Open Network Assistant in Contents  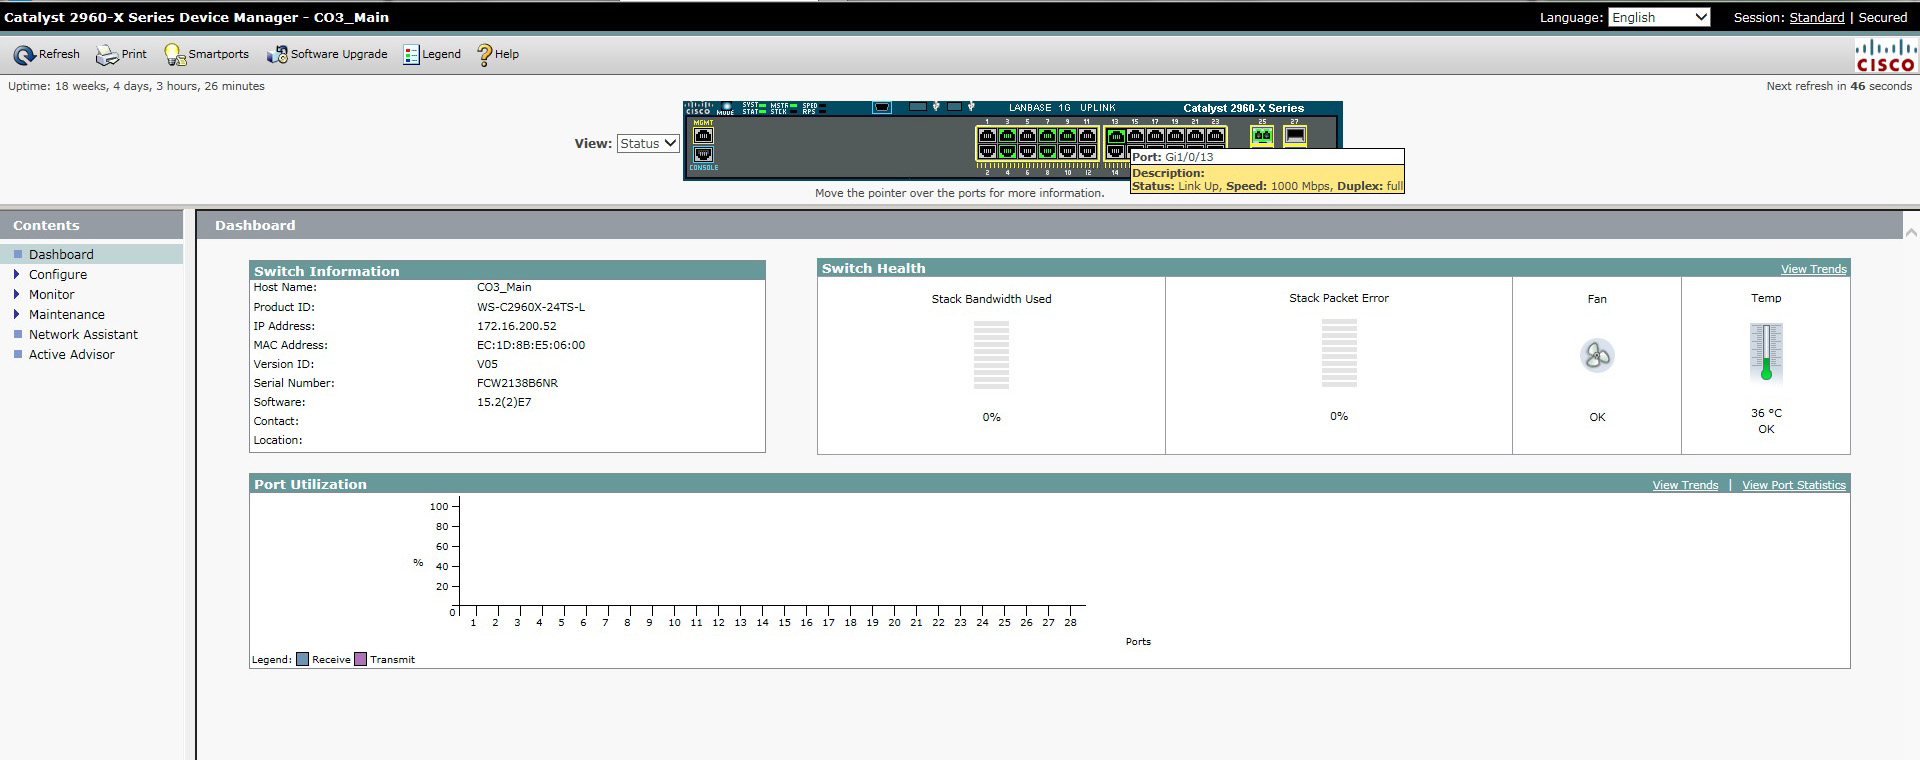(x=83, y=334)
